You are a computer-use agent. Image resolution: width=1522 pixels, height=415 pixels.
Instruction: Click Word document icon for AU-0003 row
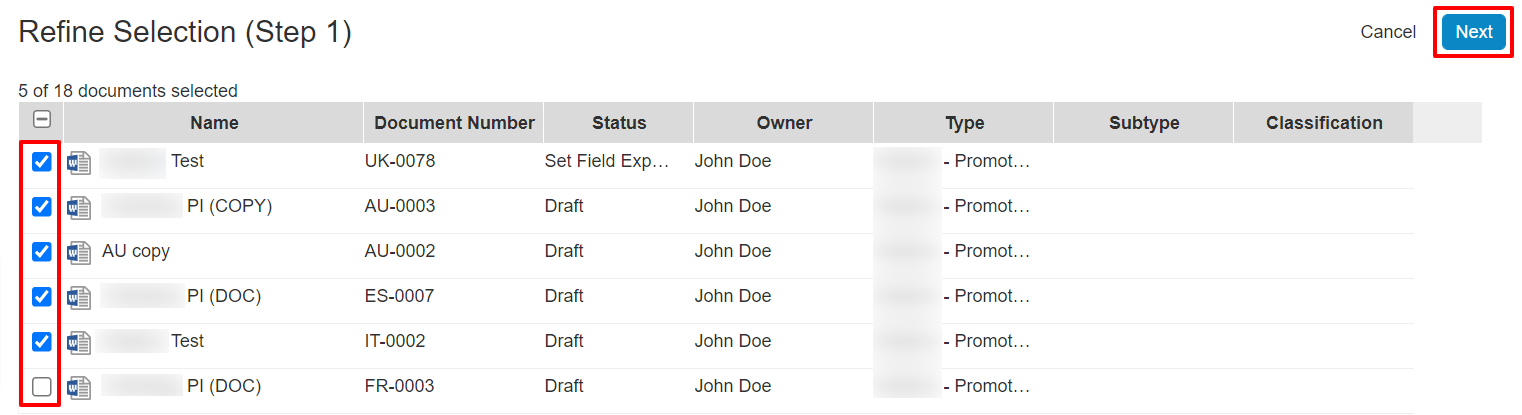(79, 207)
